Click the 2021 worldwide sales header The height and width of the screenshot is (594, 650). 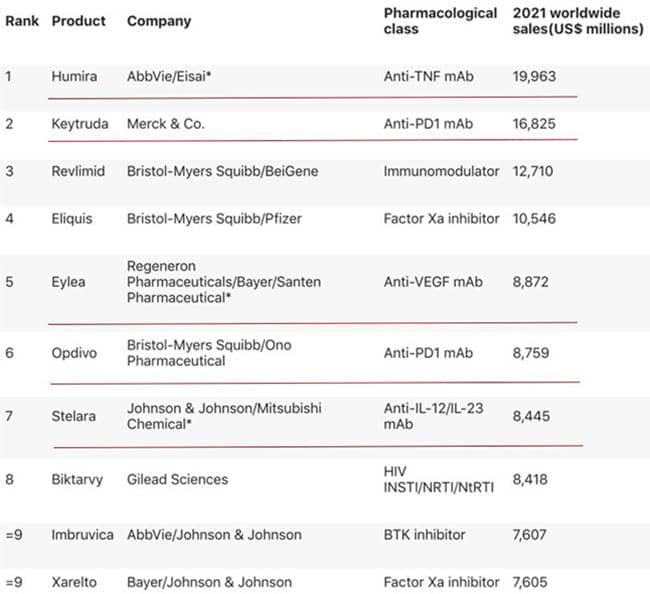pos(576,21)
